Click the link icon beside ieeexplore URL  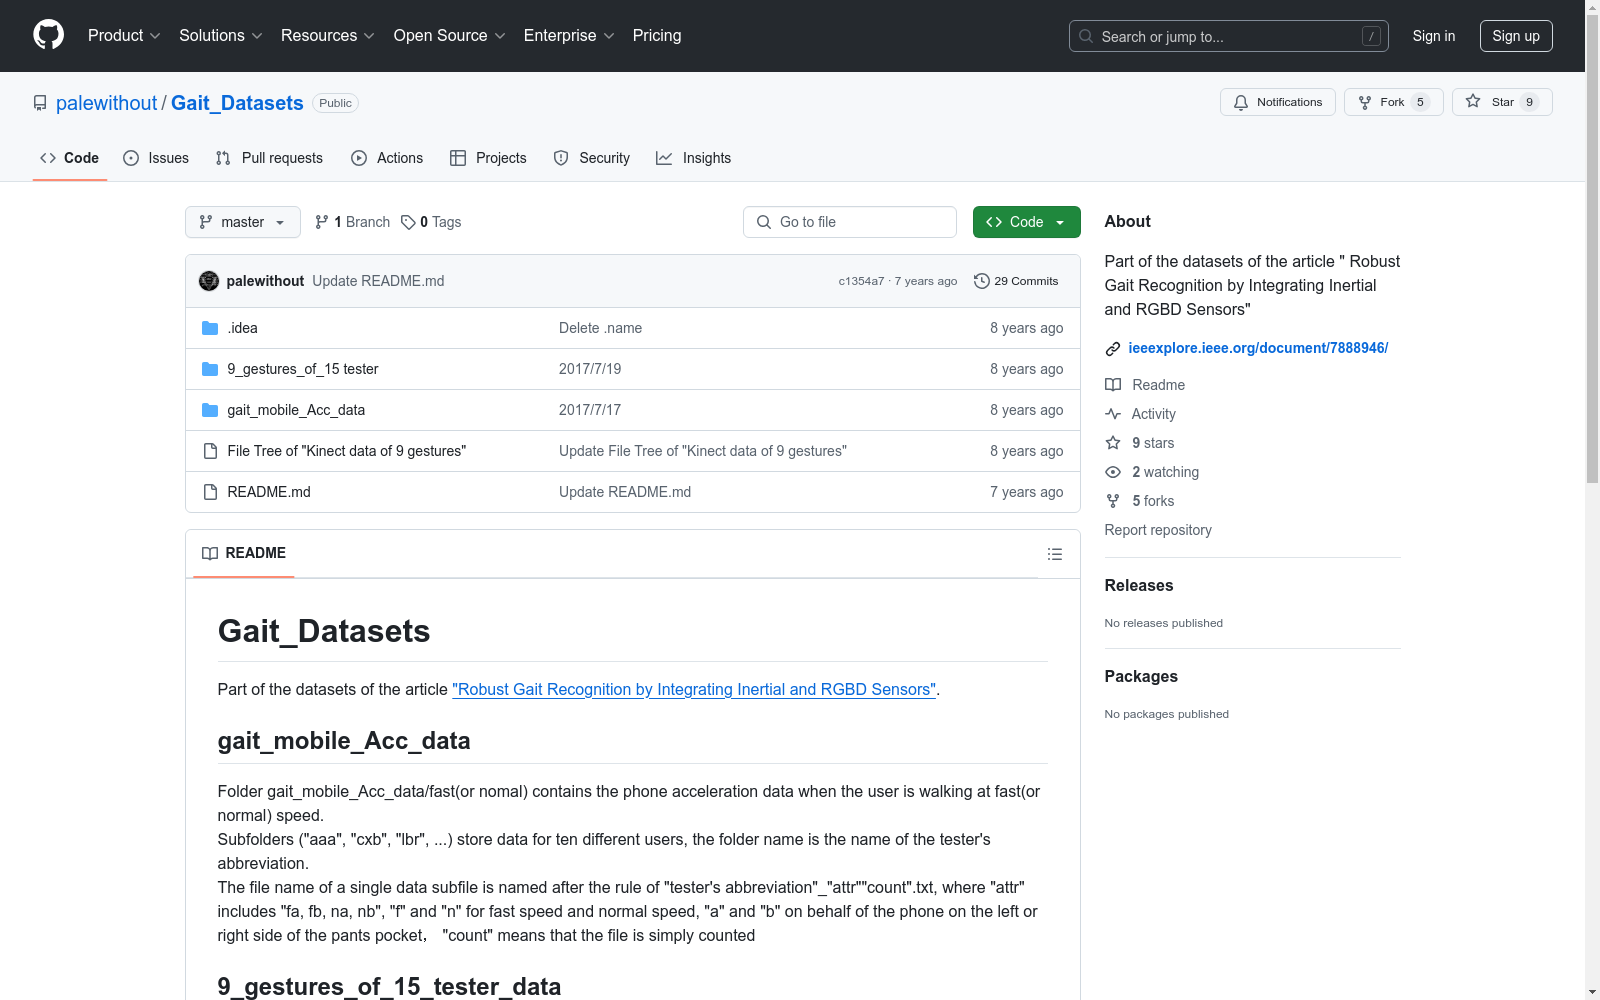tap(1112, 349)
